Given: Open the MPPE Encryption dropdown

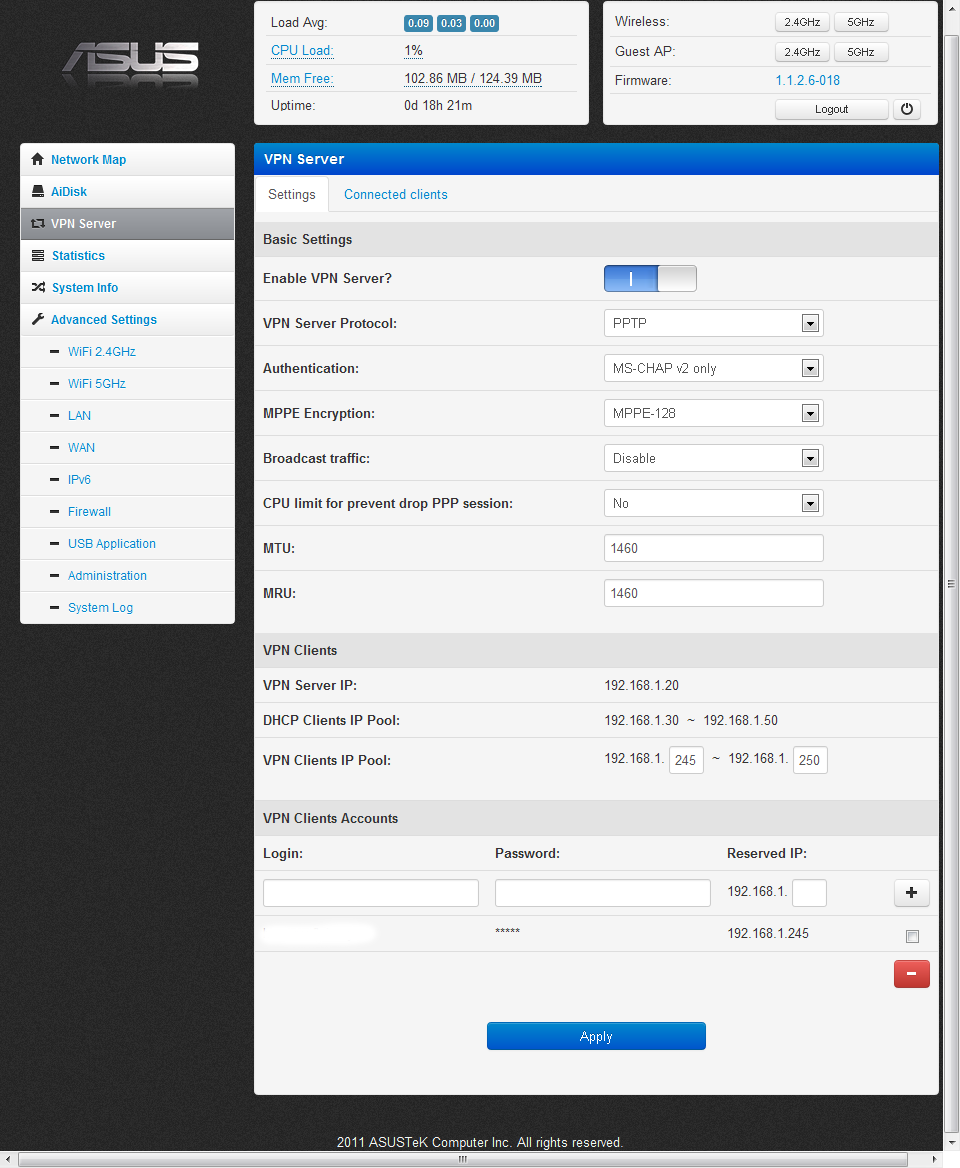Looking at the screenshot, I should point(713,413).
